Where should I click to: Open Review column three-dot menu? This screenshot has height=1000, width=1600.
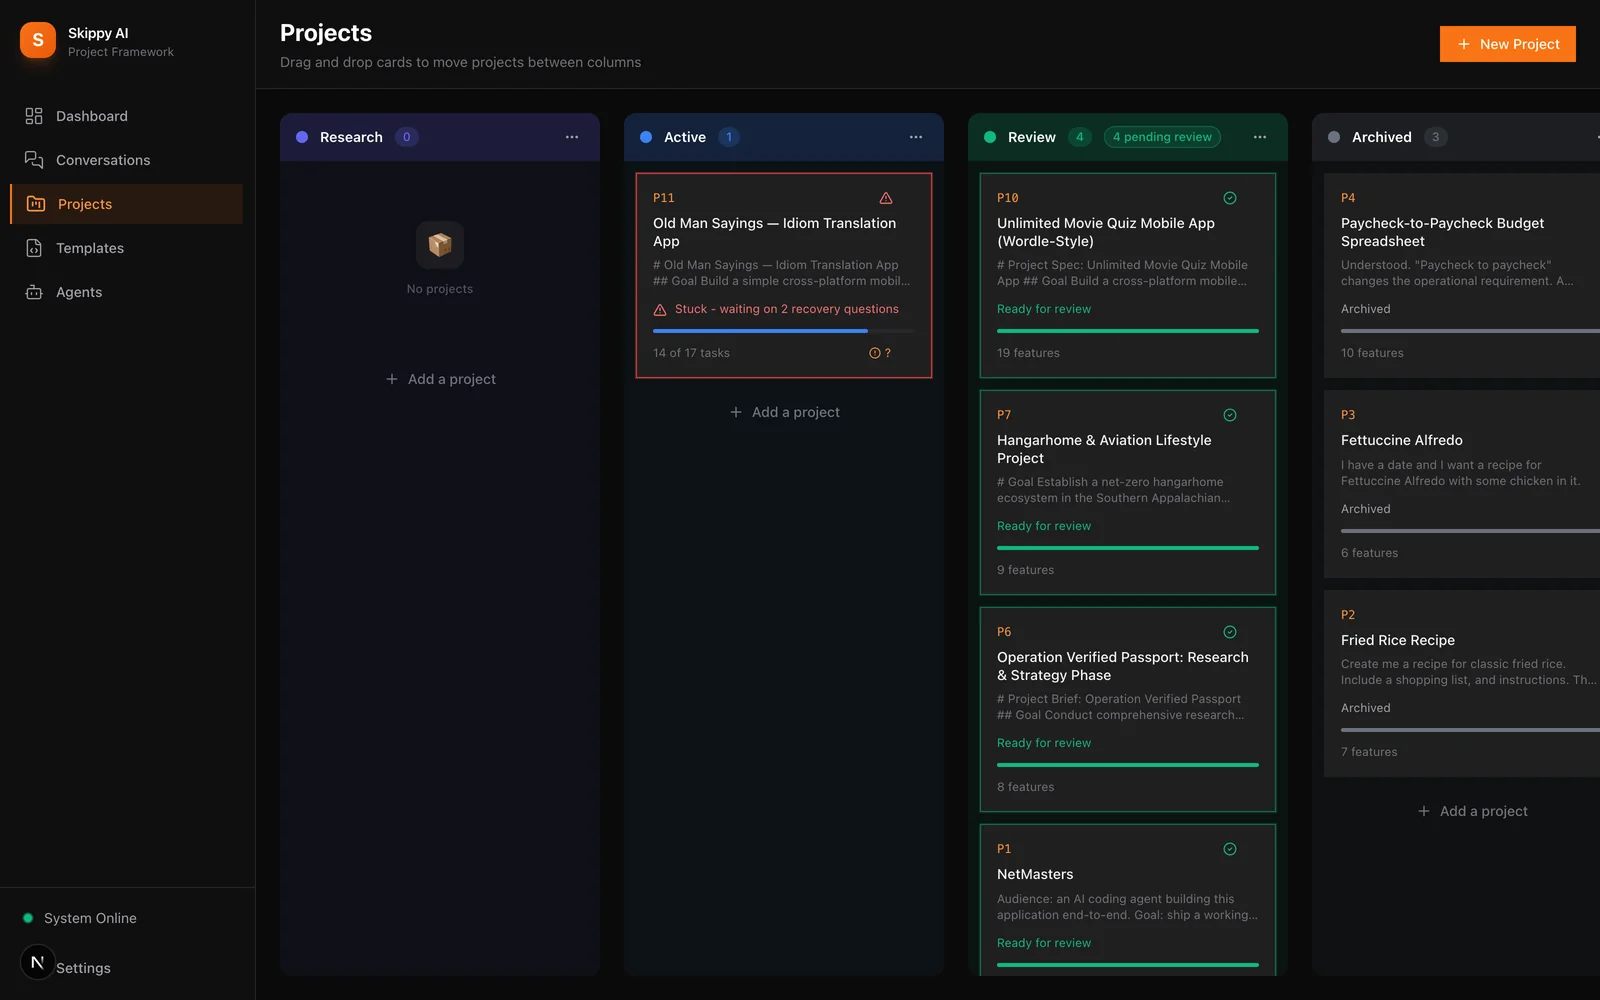pyautogui.click(x=1260, y=137)
